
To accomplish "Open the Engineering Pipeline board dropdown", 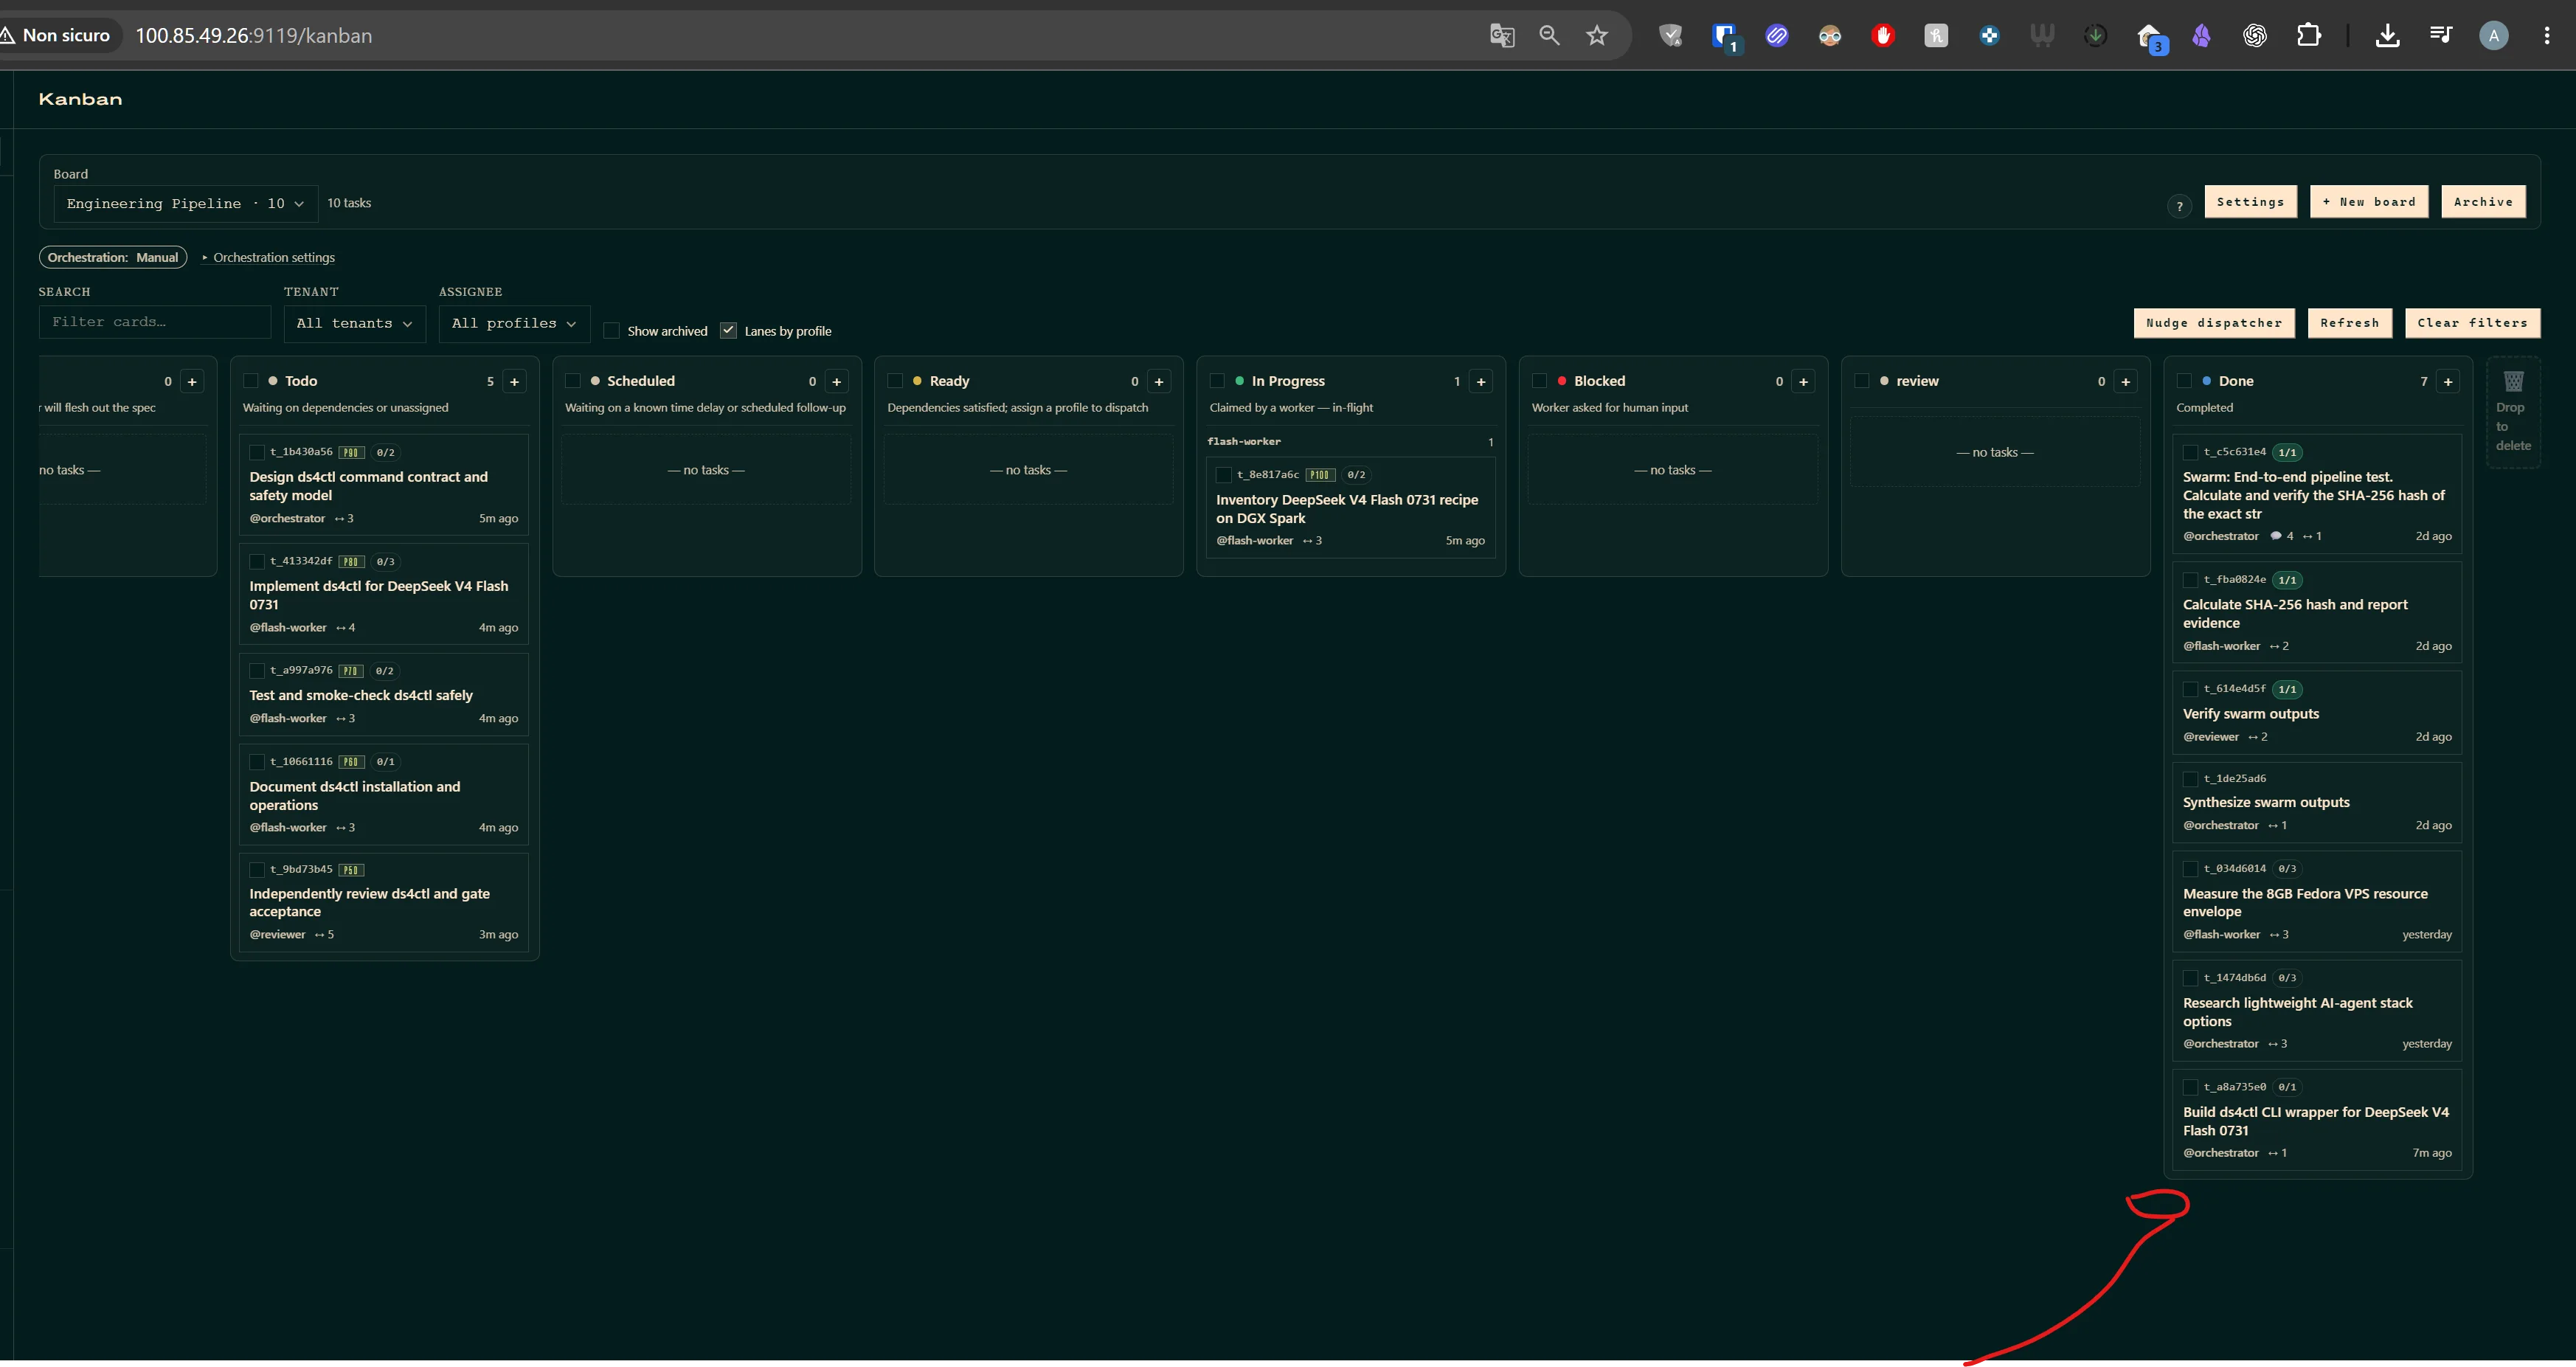I will [185, 203].
